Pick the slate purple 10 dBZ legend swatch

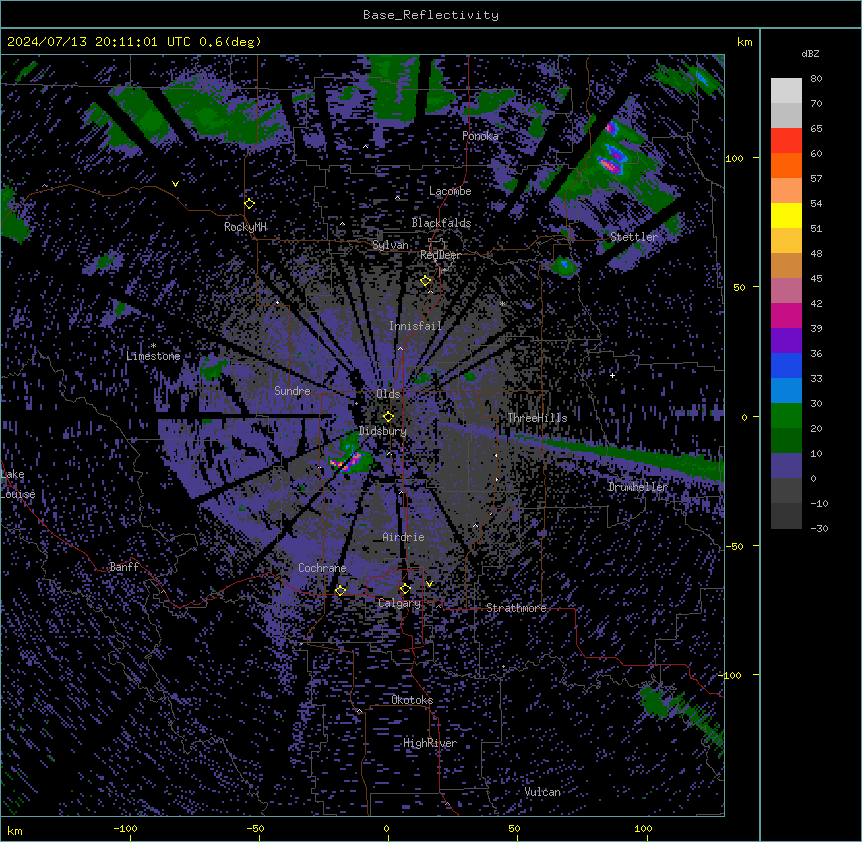coord(786,466)
